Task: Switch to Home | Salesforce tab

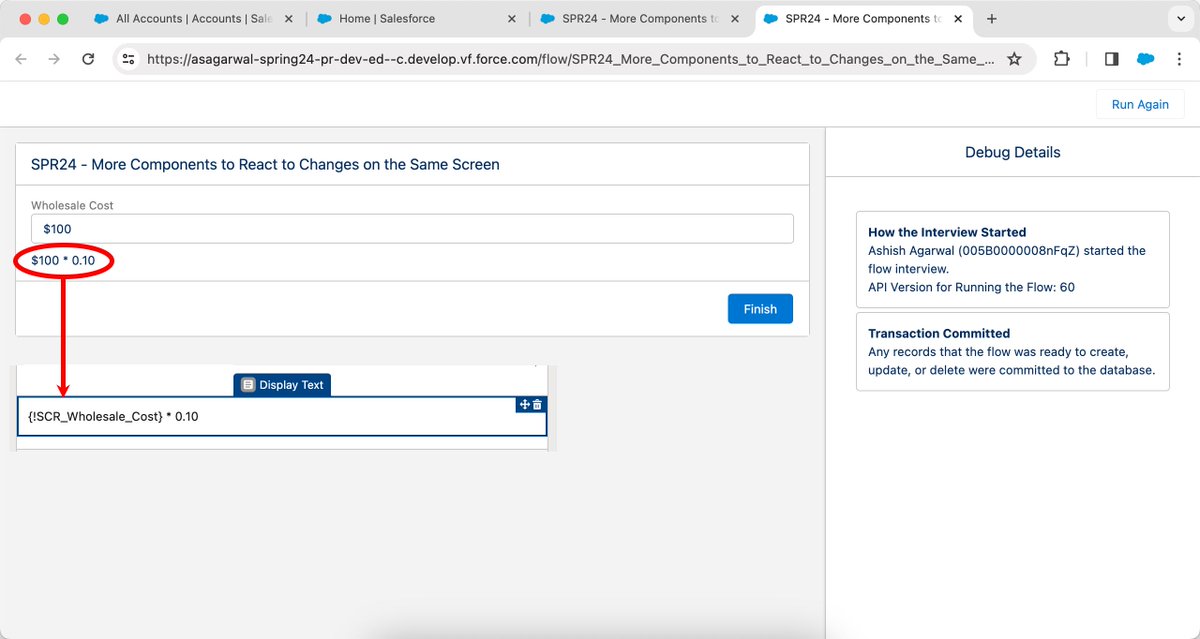Action: click(x=415, y=19)
